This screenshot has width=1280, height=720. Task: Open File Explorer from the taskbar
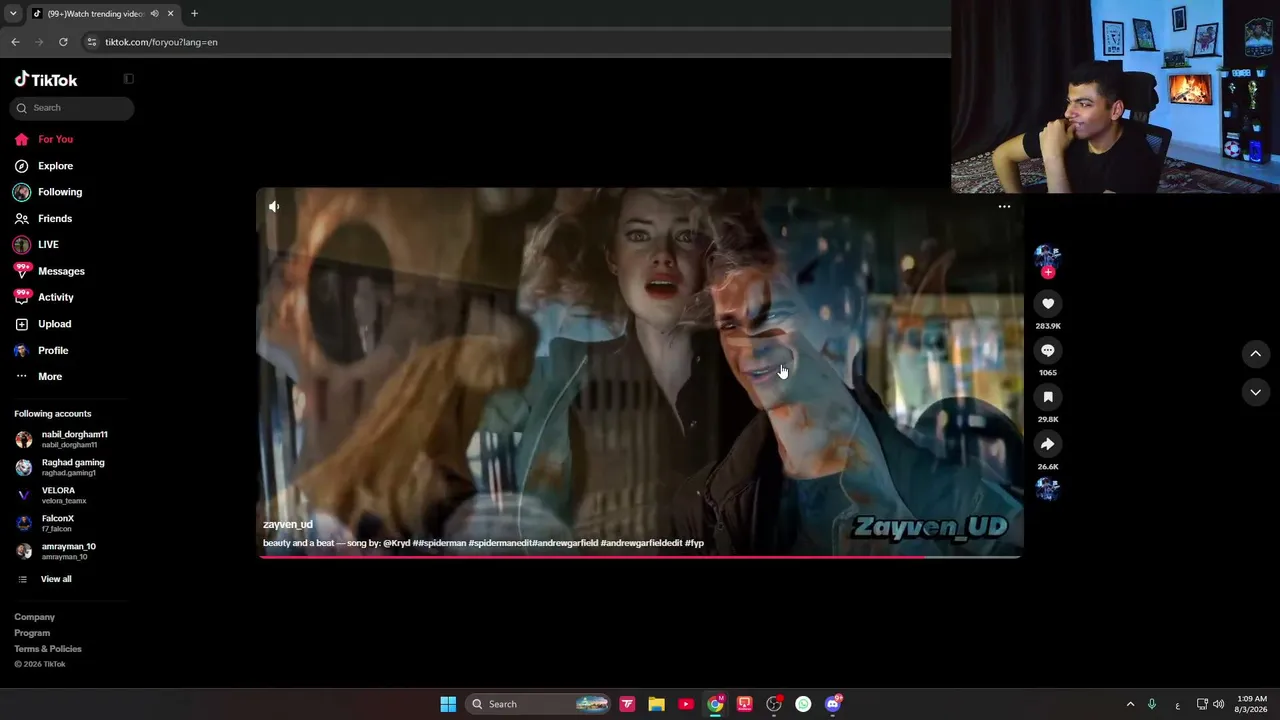pos(656,704)
